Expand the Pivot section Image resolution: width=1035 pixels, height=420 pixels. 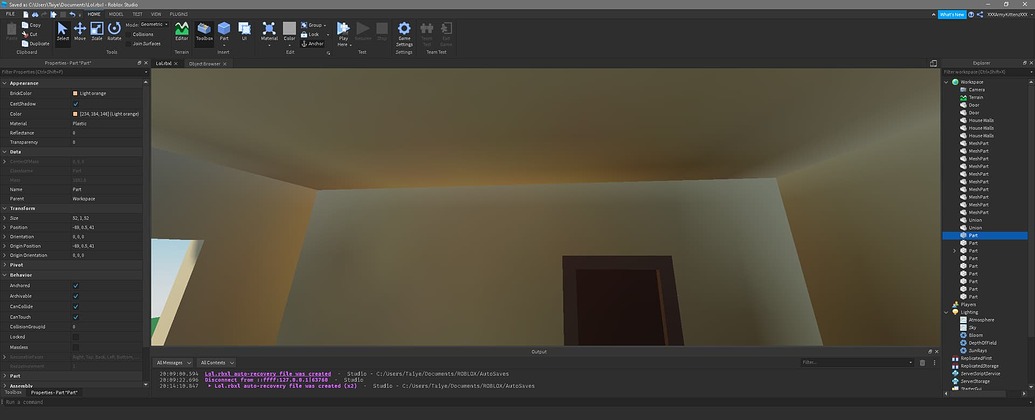click(x=5, y=265)
